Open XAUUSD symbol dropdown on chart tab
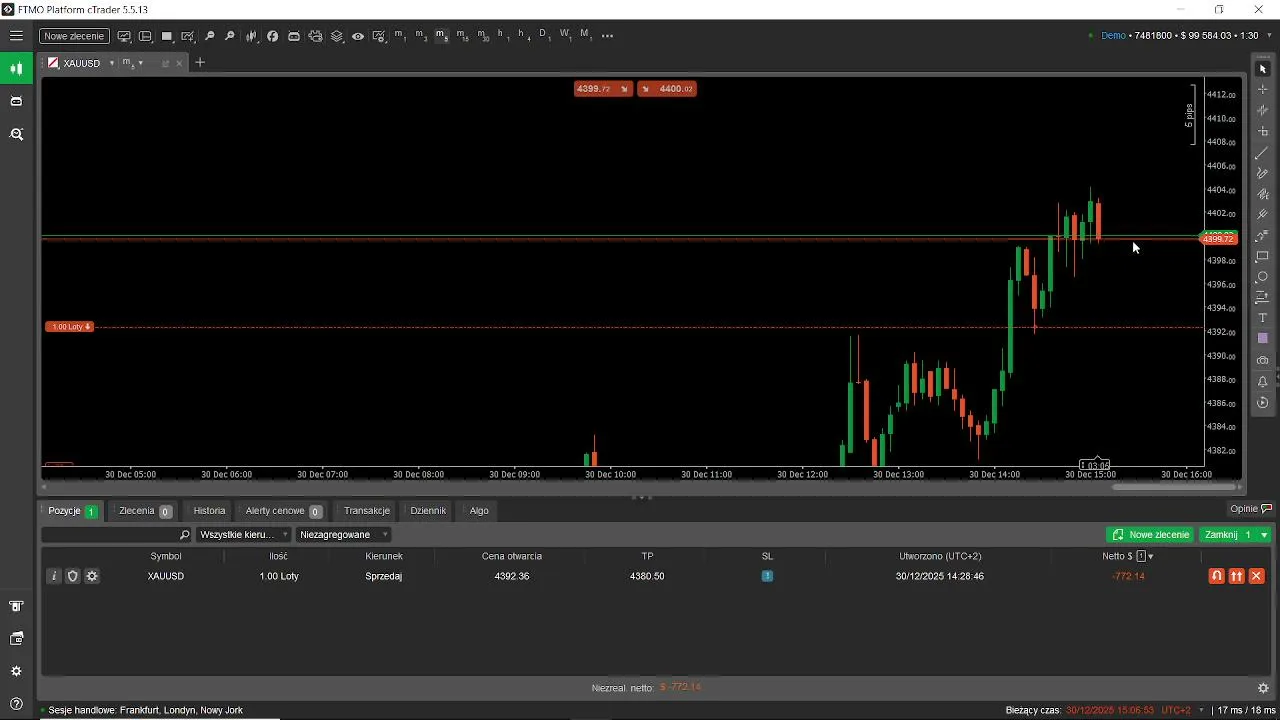Viewport: 1280px width, 720px height. tap(111, 63)
